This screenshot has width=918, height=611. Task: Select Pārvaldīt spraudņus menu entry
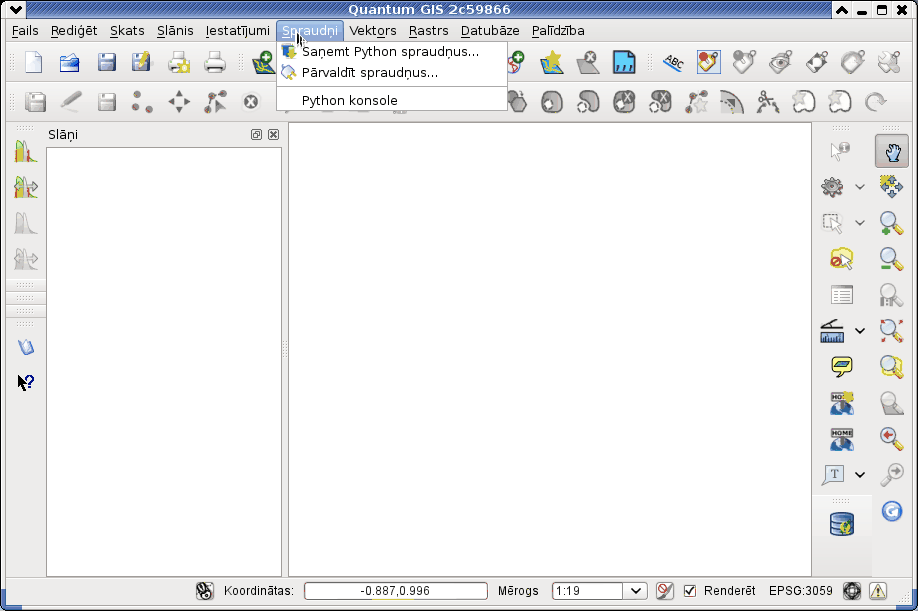point(392,73)
